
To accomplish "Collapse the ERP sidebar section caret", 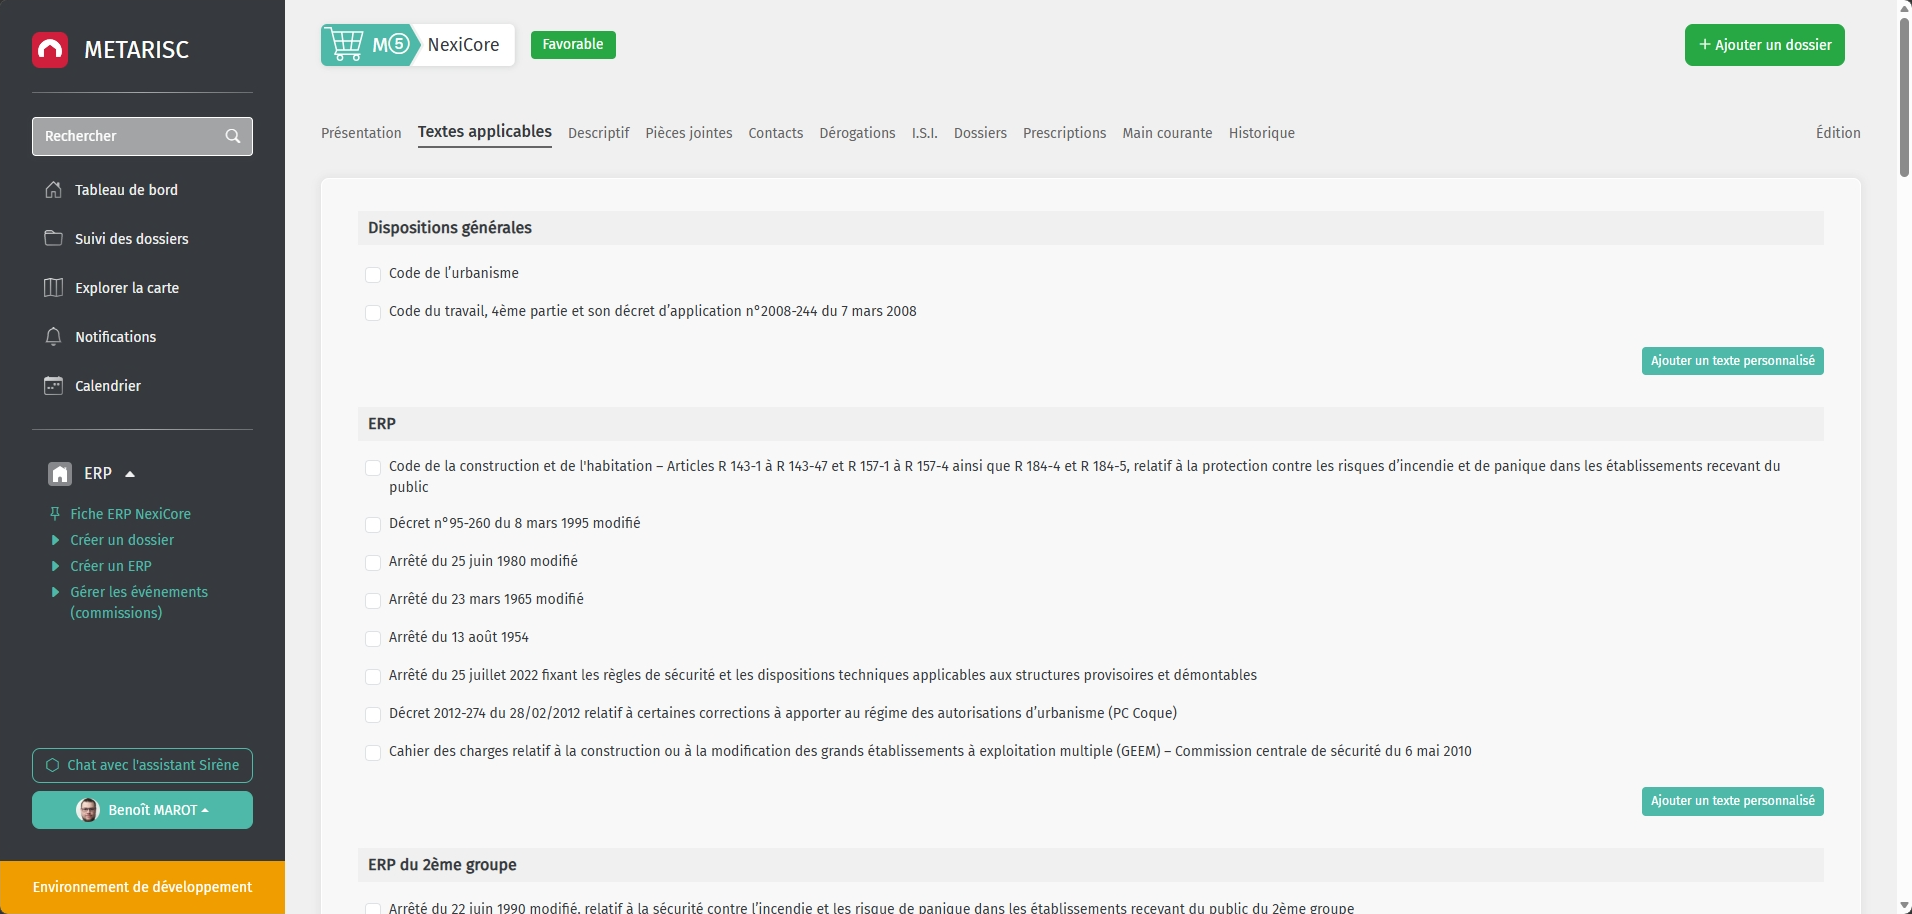I will 130,474.
